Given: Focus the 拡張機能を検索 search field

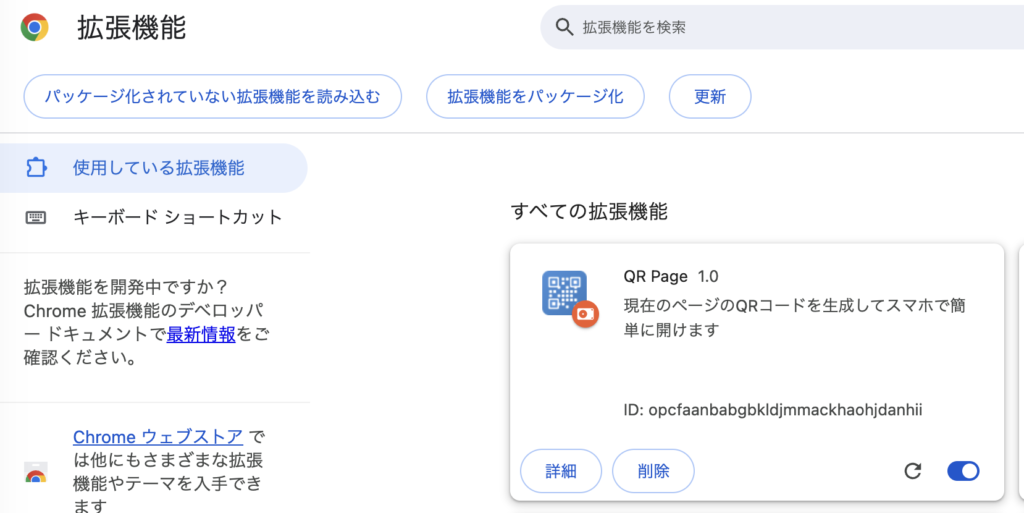Looking at the screenshot, I should coord(780,27).
